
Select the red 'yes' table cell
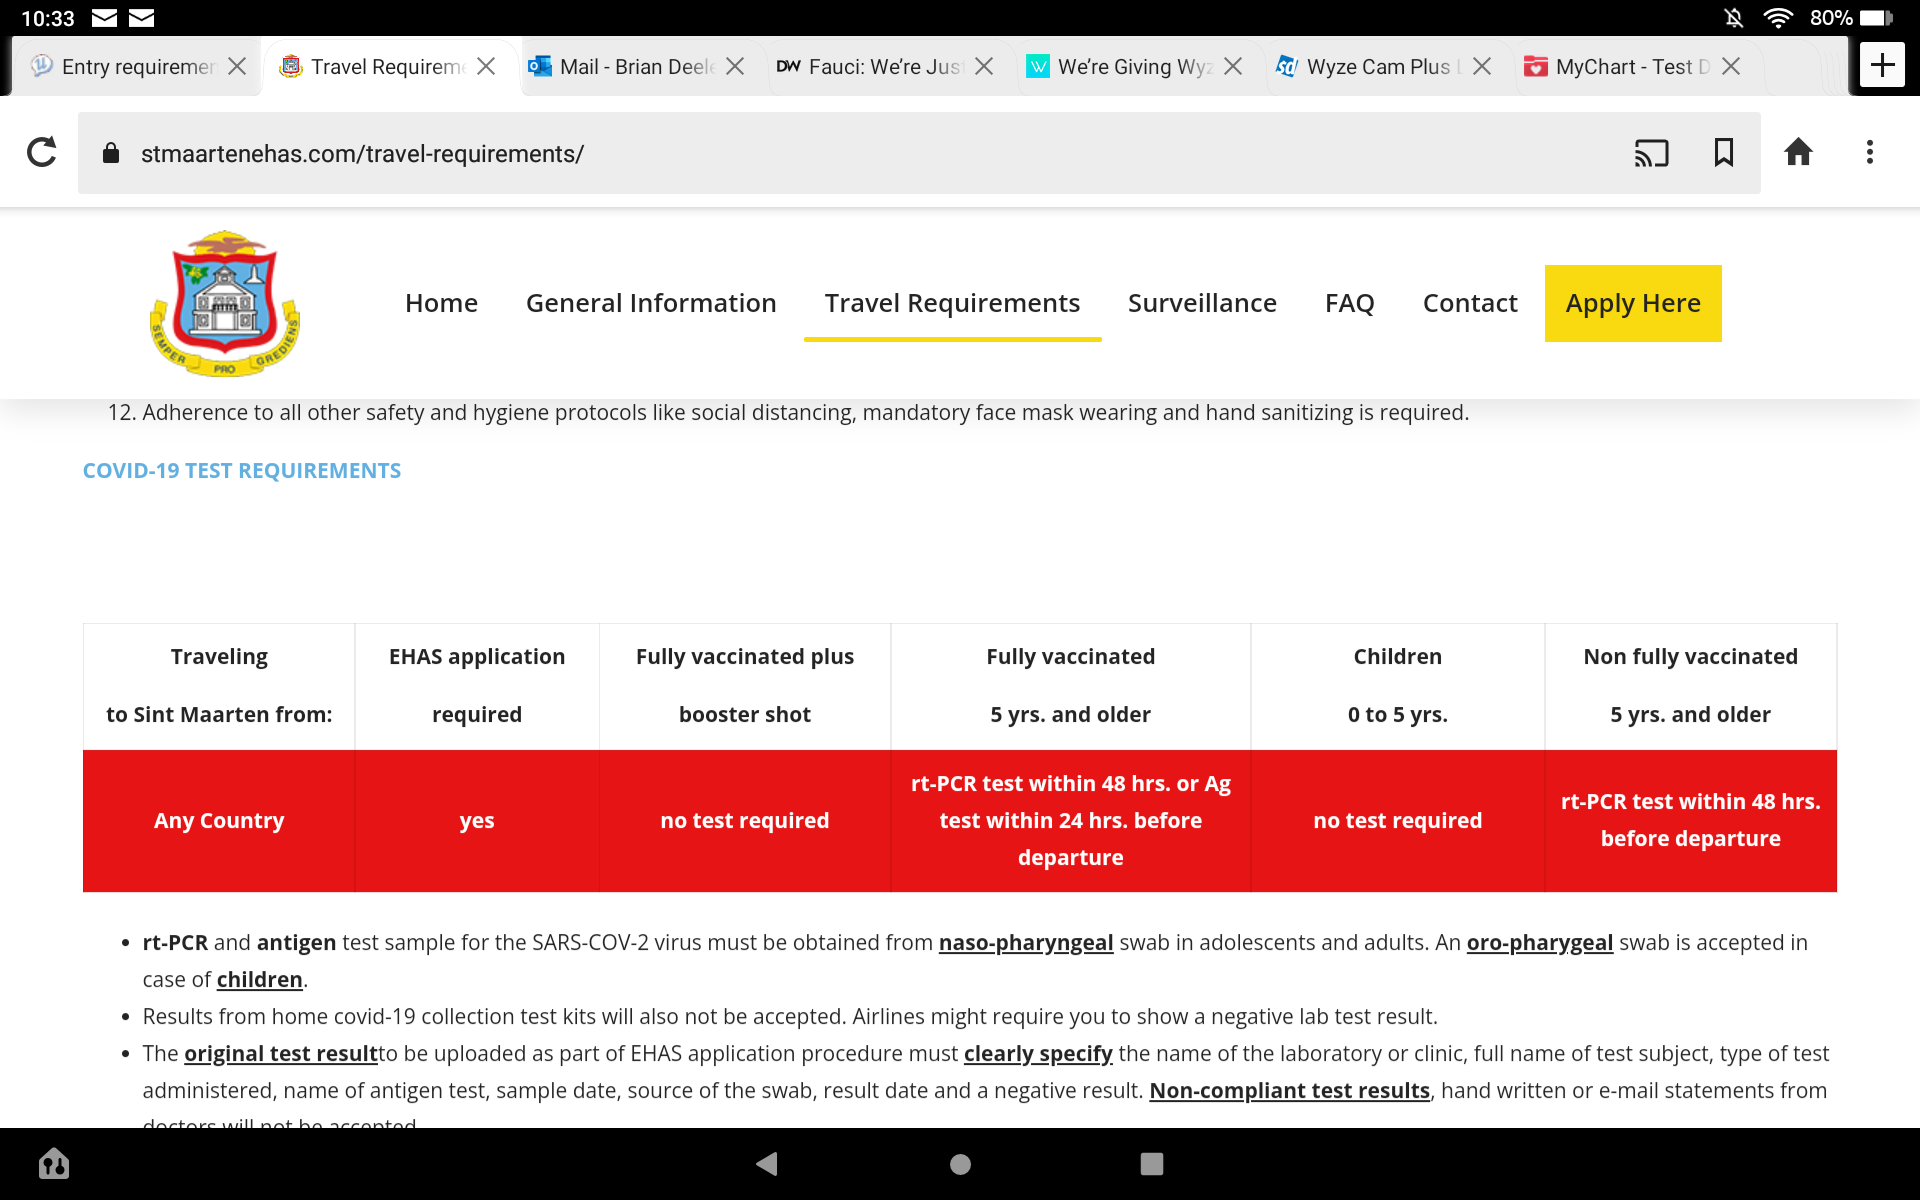[477, 821]
